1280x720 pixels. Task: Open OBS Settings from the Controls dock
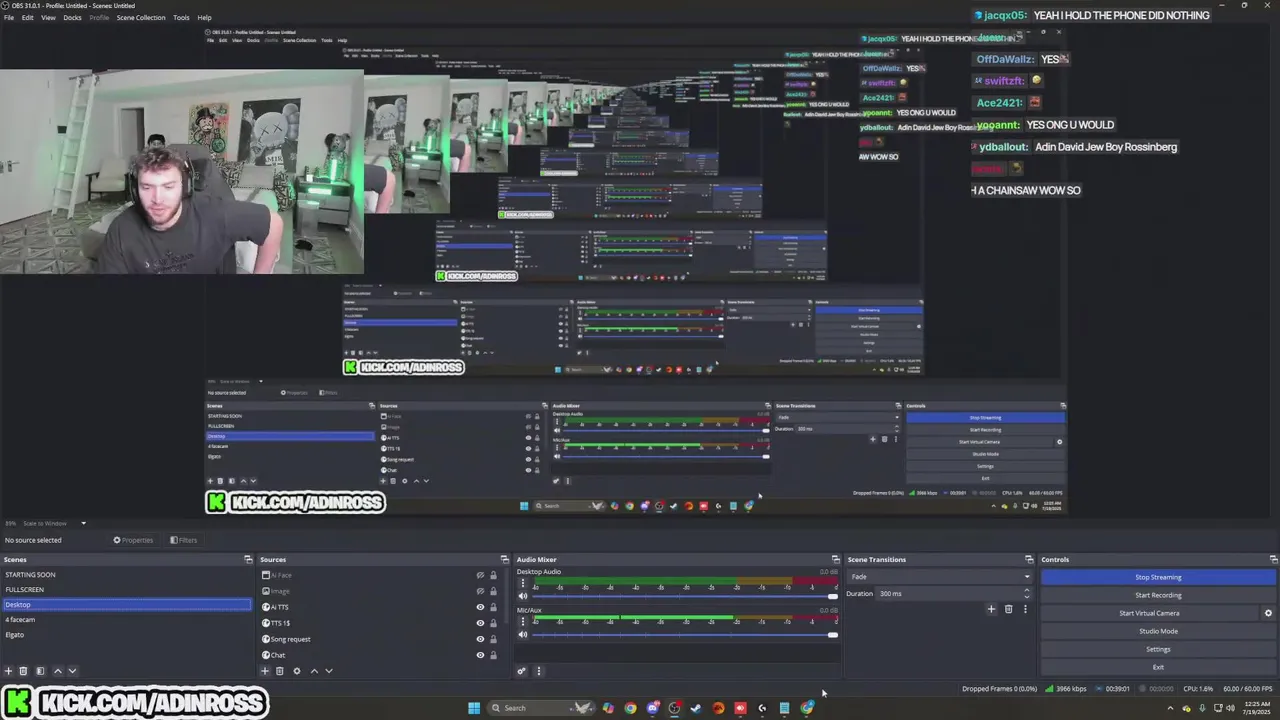pos(1158,649)
